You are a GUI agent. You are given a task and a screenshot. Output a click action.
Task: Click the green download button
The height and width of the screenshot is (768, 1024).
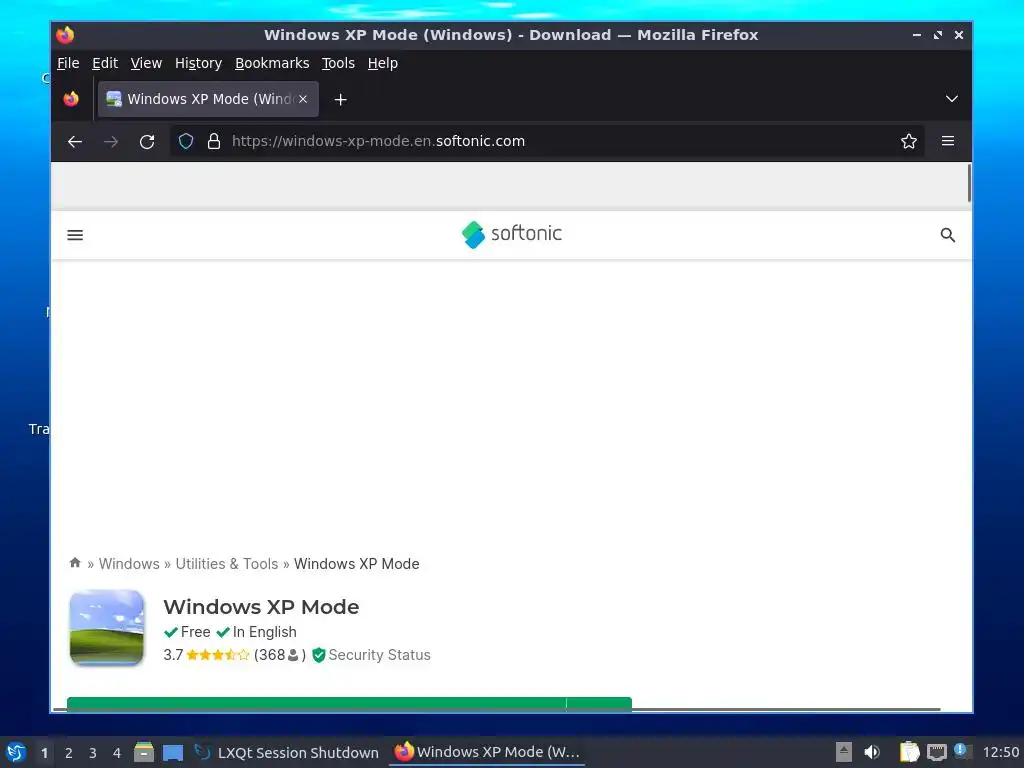349,704
